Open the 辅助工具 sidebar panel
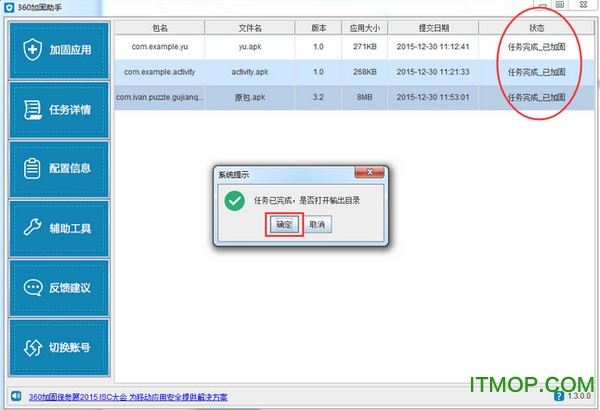The height and width of the screenshot is (410, 600). click(x=59, y=228)
